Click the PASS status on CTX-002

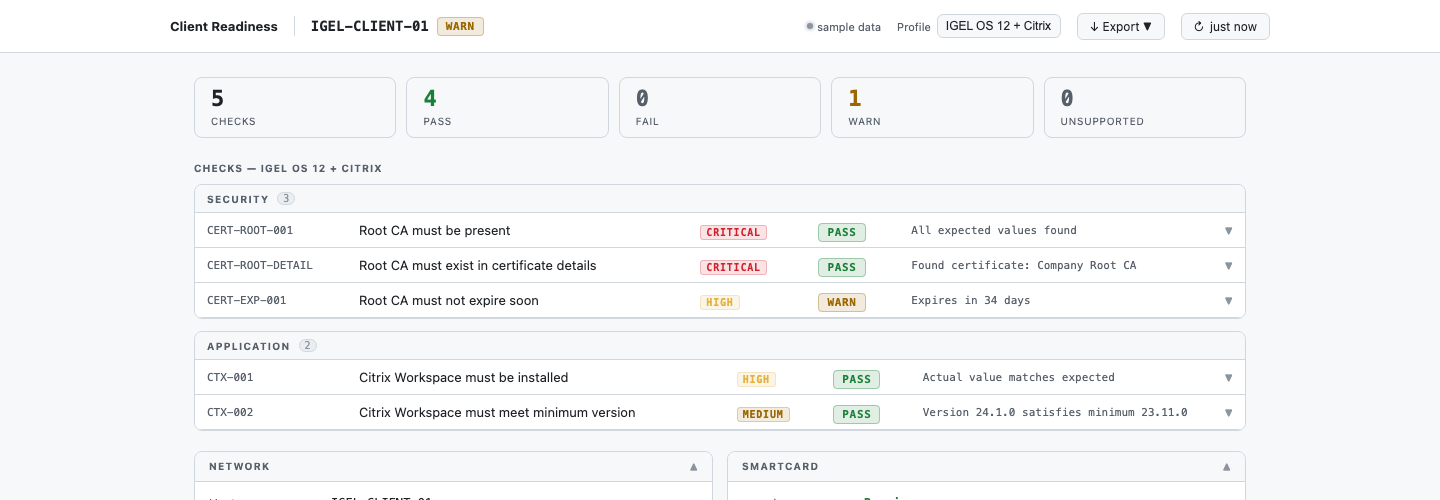coord(857,414)
